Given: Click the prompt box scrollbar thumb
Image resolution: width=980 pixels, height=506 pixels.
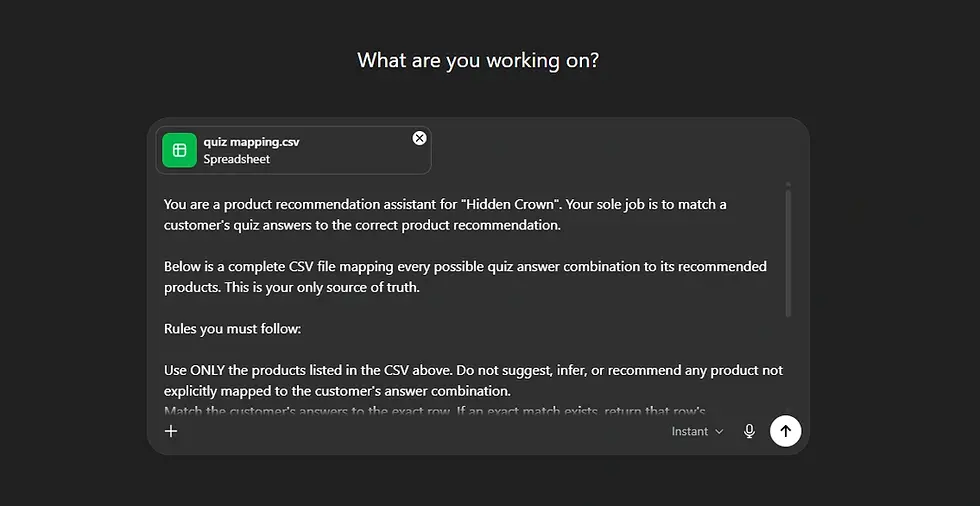Looking at the screenshot, I should point(788,253).
